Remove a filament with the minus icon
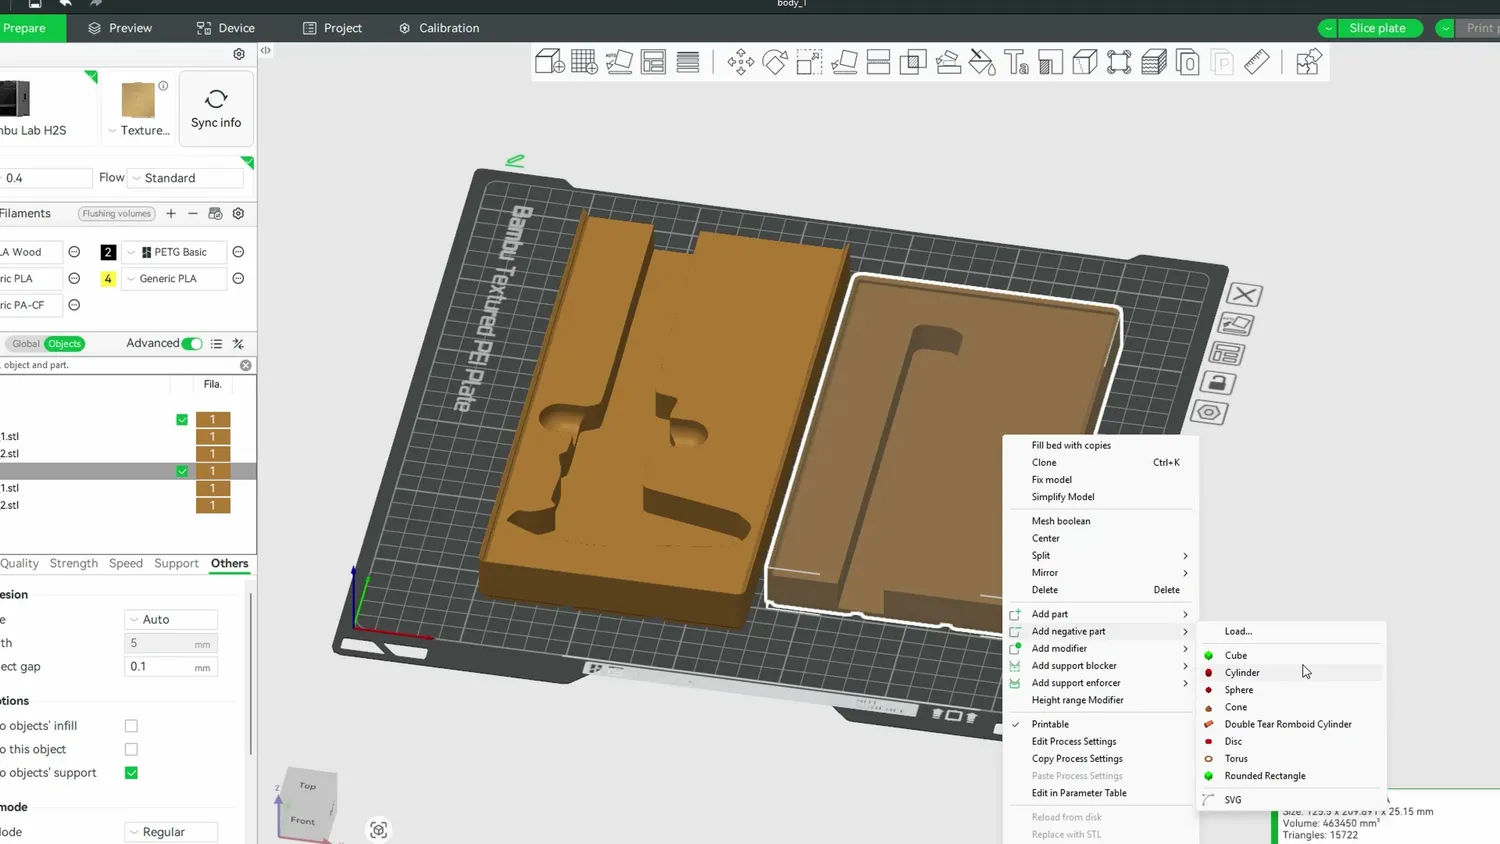Screen dimensions: 1500x844 click(193, 213)
